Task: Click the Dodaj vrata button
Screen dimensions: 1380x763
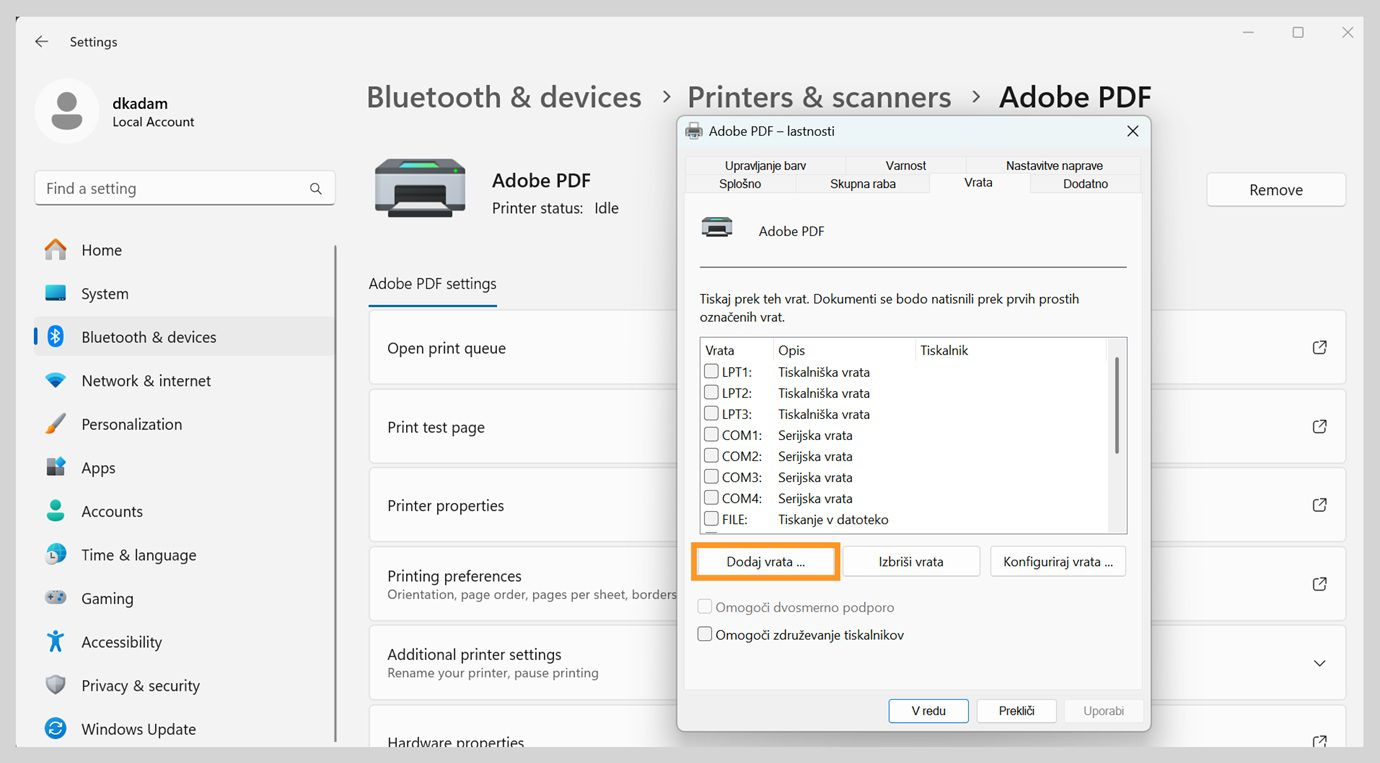Action: 765,562
